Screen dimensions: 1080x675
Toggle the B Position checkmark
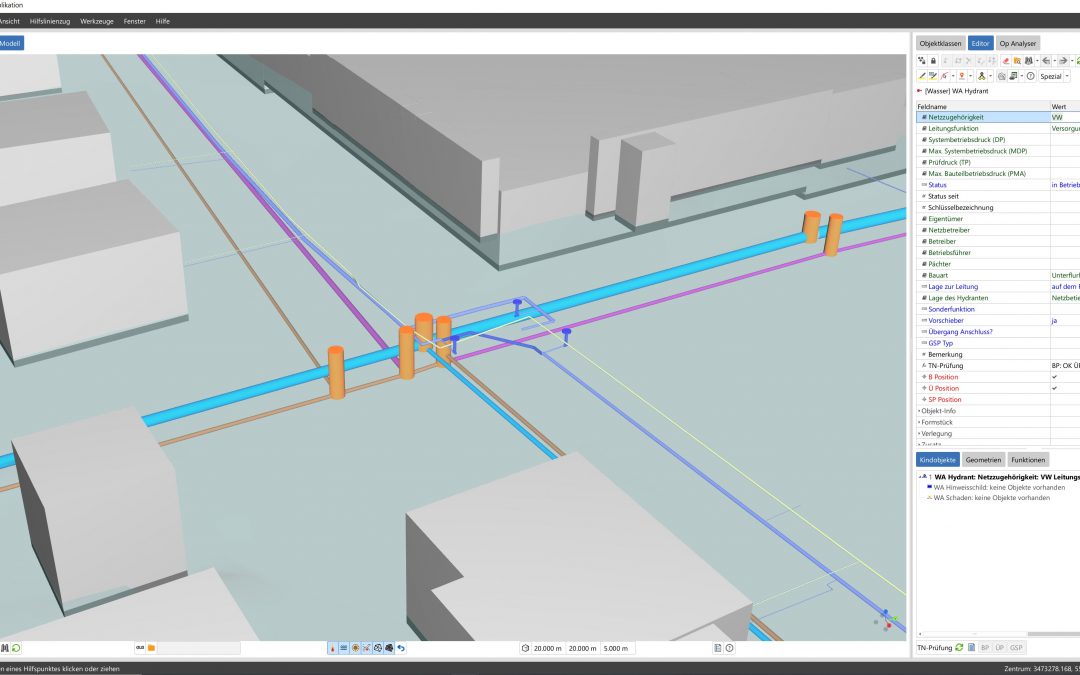[x=1054, y=377]
